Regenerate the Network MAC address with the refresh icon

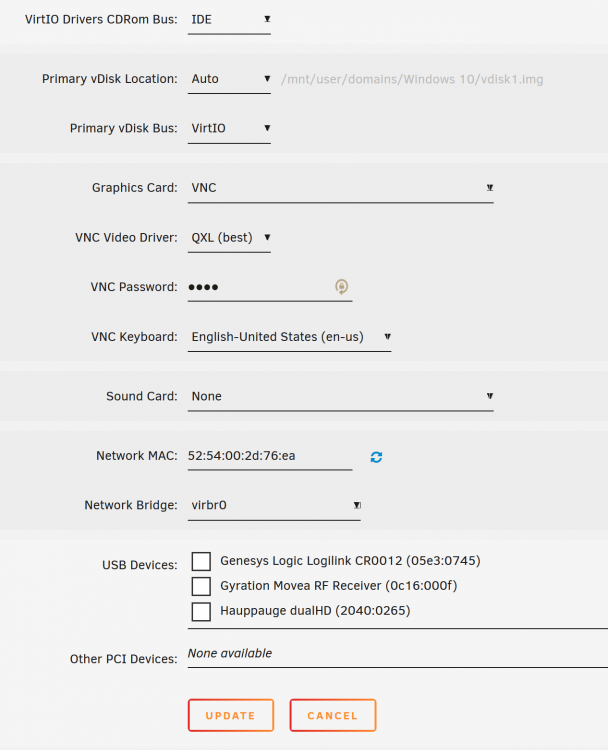pos(376,457)
